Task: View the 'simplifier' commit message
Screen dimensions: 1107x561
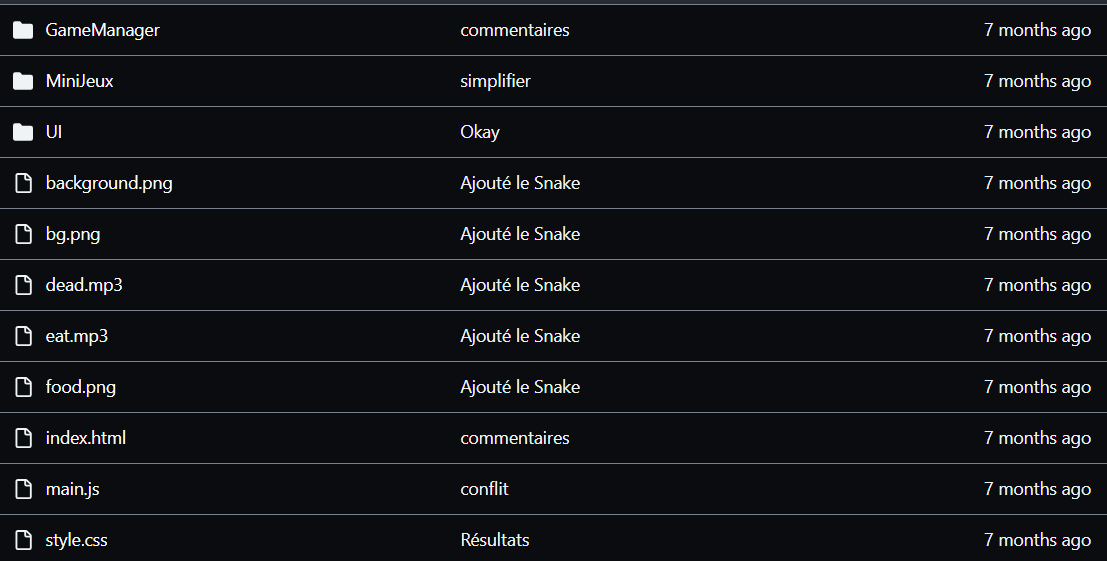Action: pos(495,81)
